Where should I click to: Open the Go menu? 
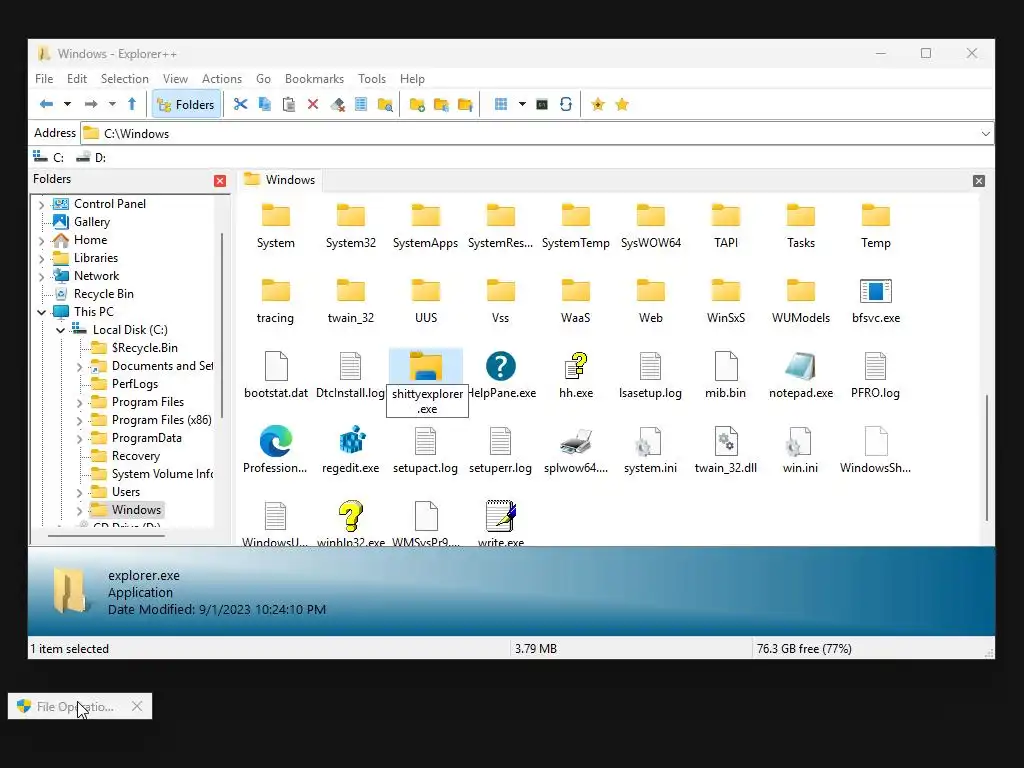coord(263,78)
